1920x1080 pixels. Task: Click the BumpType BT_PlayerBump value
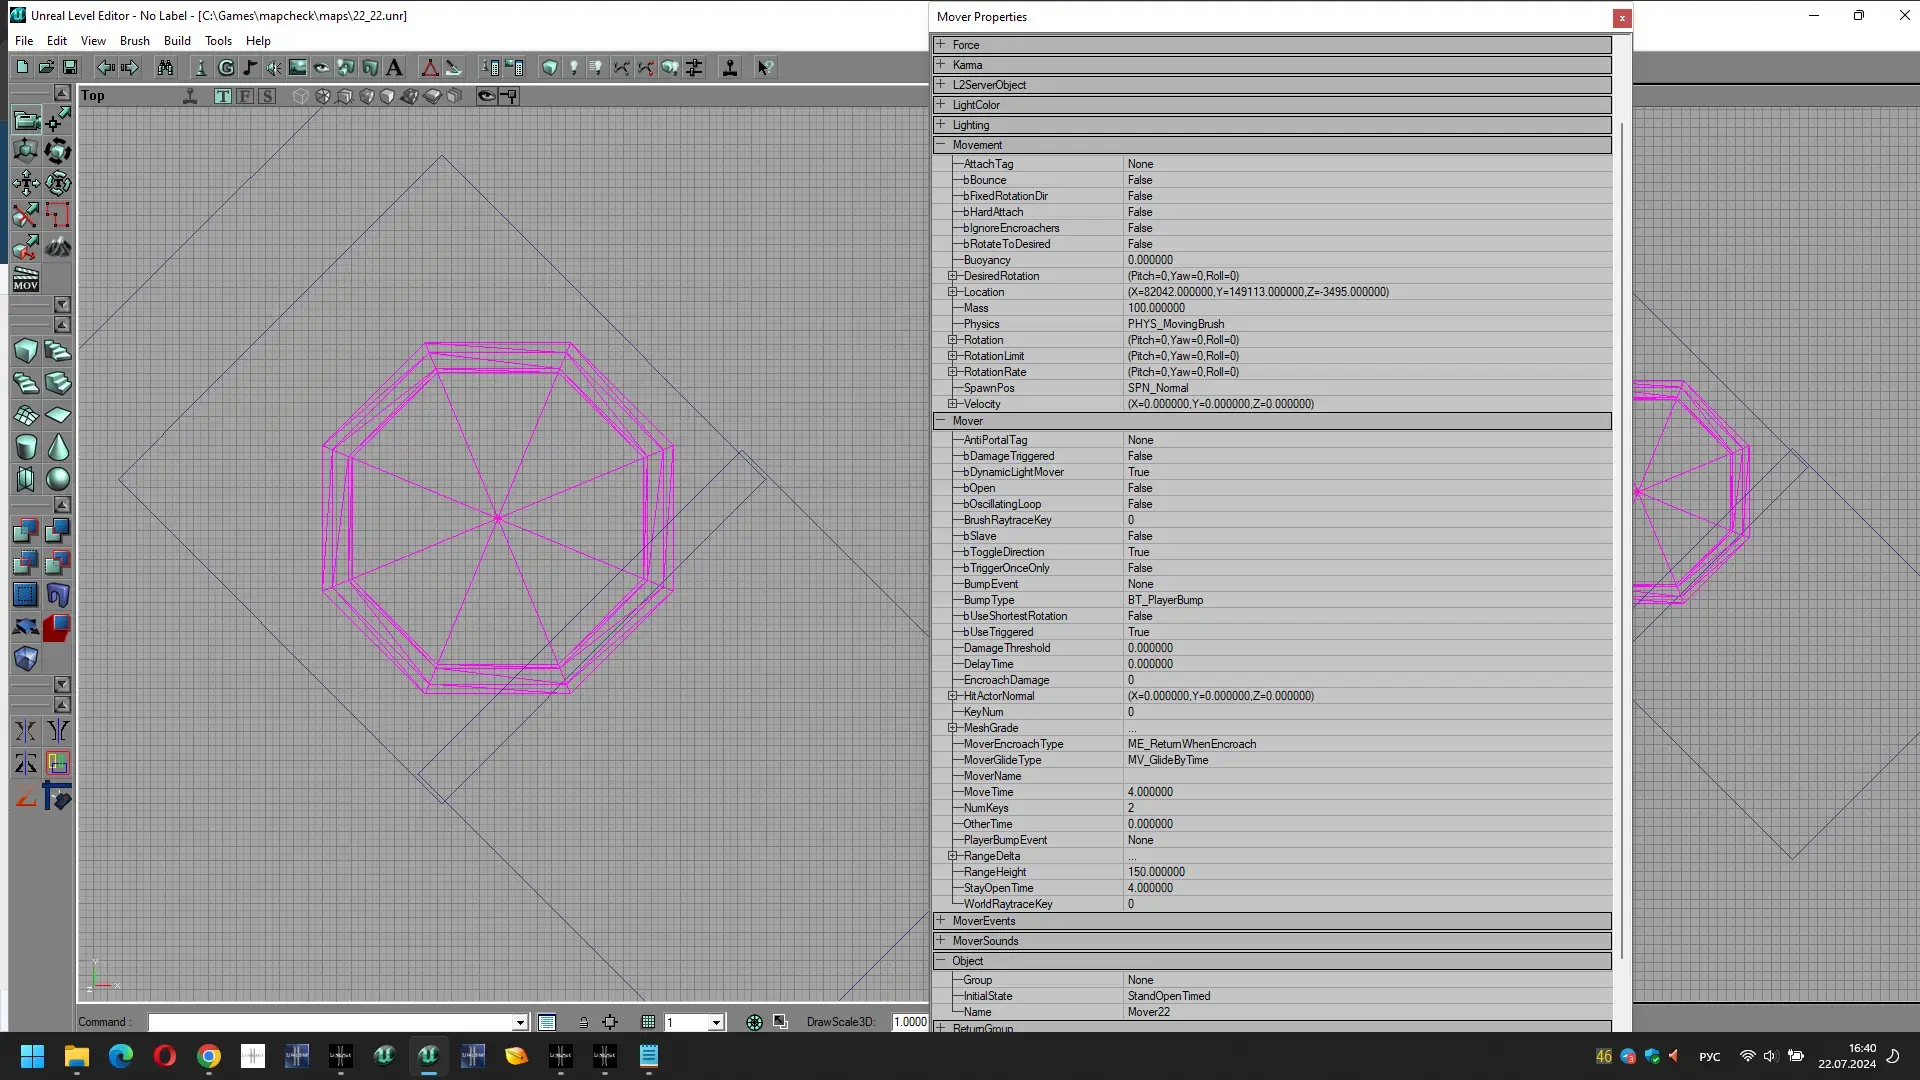tap(1165, 600)
